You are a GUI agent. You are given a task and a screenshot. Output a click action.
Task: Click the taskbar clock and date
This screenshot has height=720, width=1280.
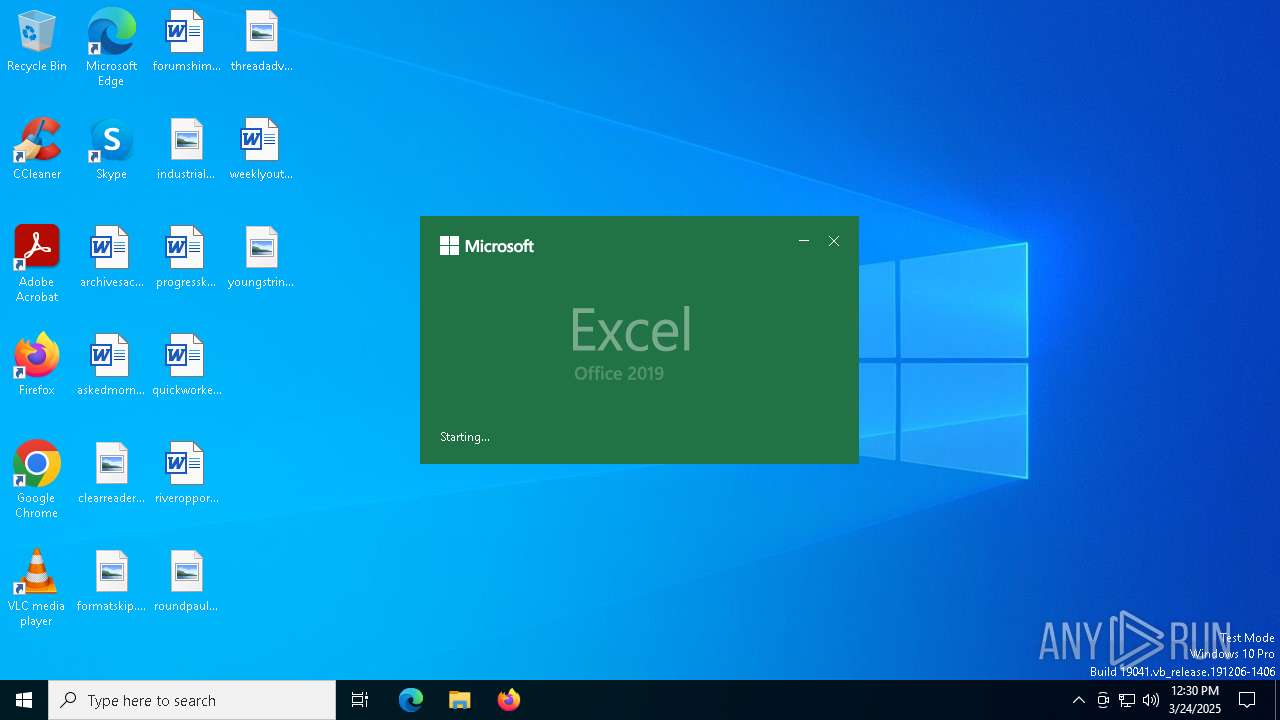coord(1195,700)
